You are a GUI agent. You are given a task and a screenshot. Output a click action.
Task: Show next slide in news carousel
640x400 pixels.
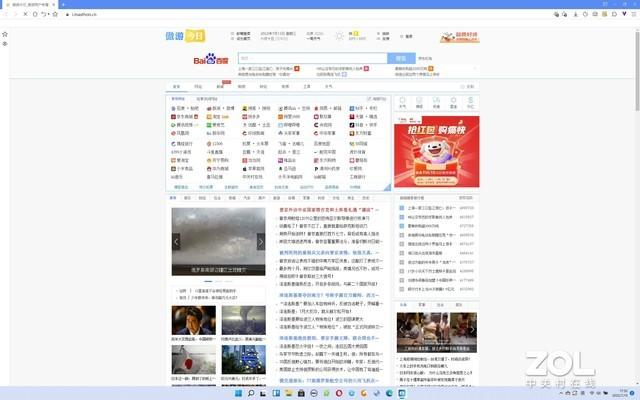[262, 242]
